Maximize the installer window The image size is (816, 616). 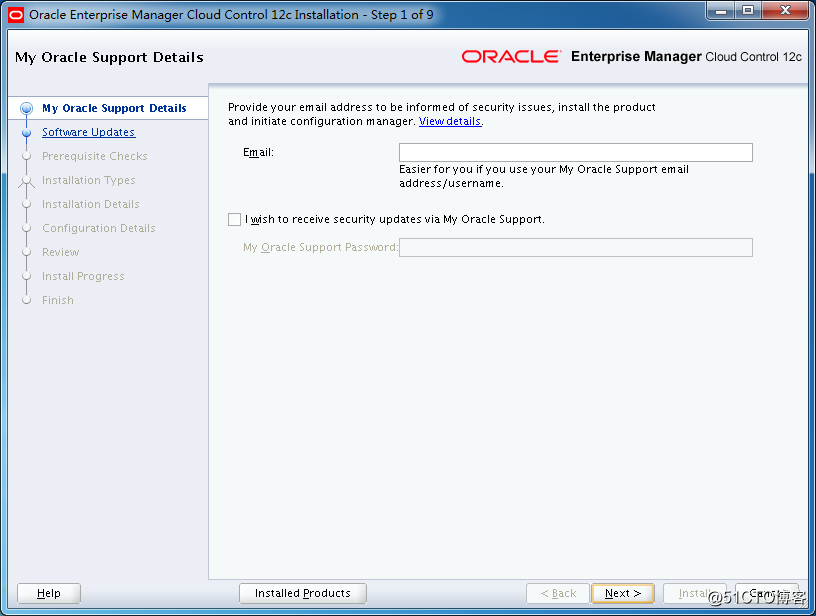pyautogui.click(x=748, y=11)
